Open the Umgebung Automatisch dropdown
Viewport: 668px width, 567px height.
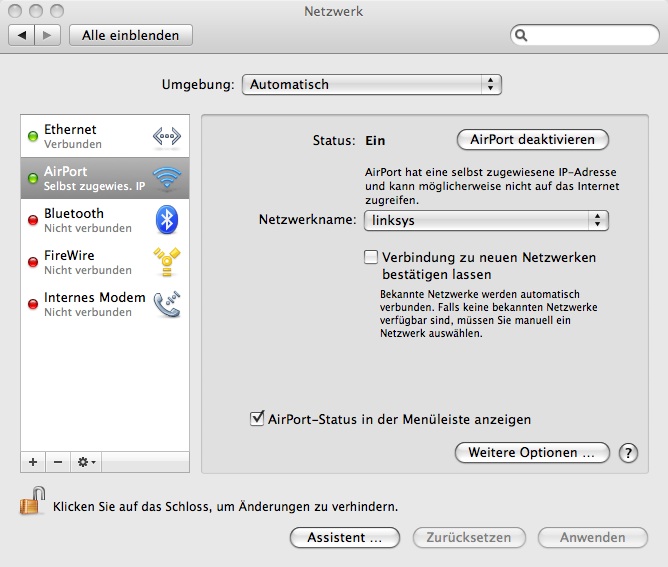pyautogui.click(x=372, y=84)
